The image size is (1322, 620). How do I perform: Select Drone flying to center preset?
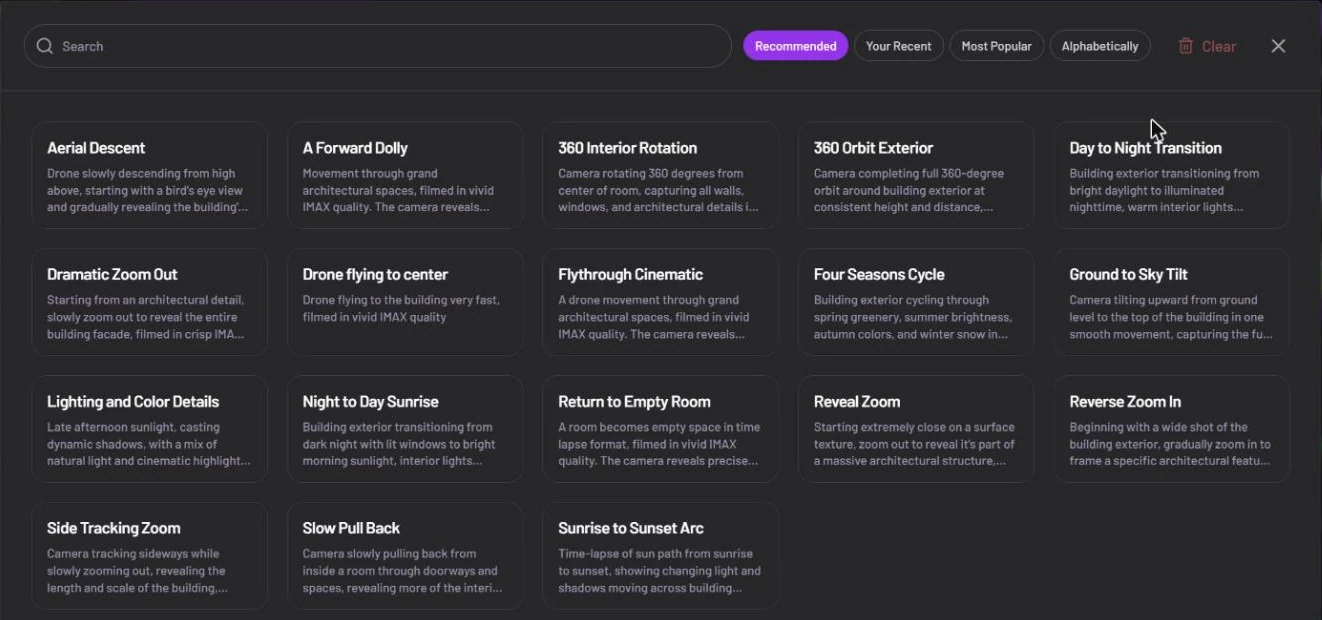pyautogui.click(x=405, y=302)
